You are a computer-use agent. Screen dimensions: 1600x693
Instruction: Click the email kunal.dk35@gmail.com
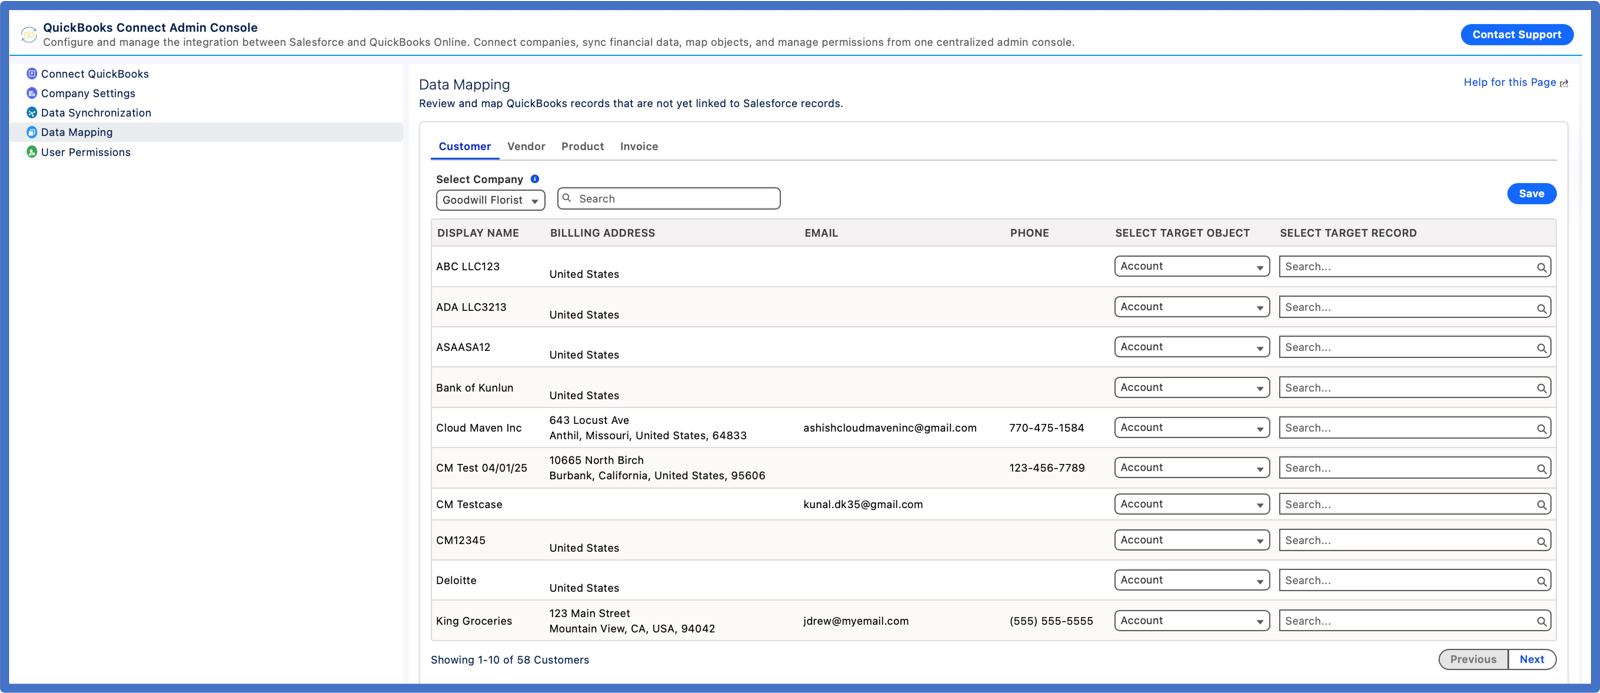(x=863, y=505)
